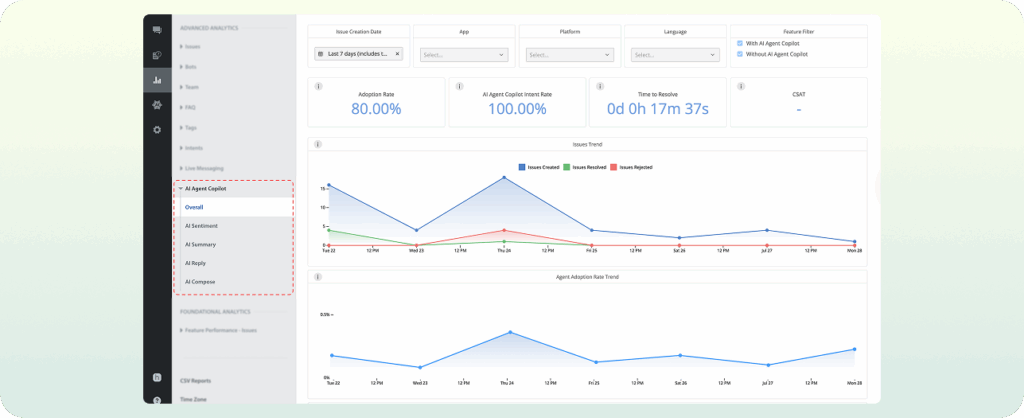Toggle Issues Rejected red legend swatch

(614, 167)
